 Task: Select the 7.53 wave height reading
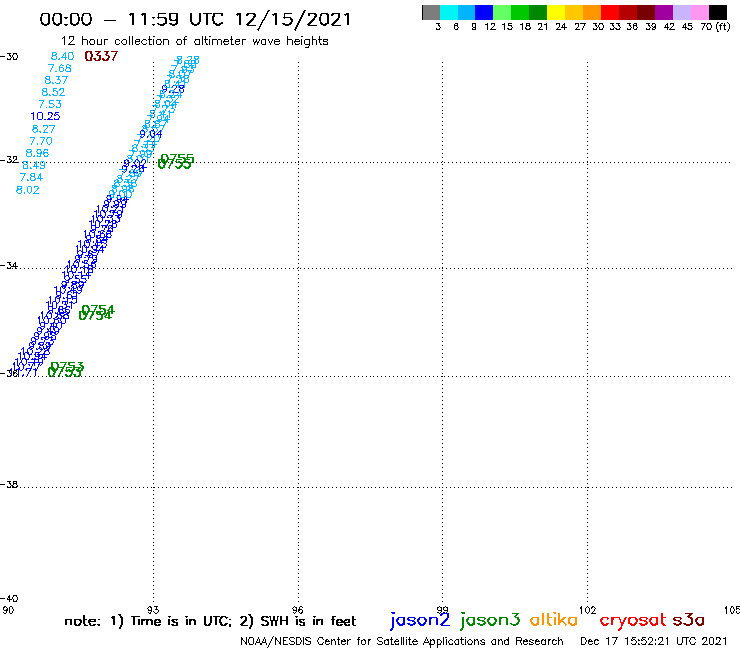[x=50, y=104]
